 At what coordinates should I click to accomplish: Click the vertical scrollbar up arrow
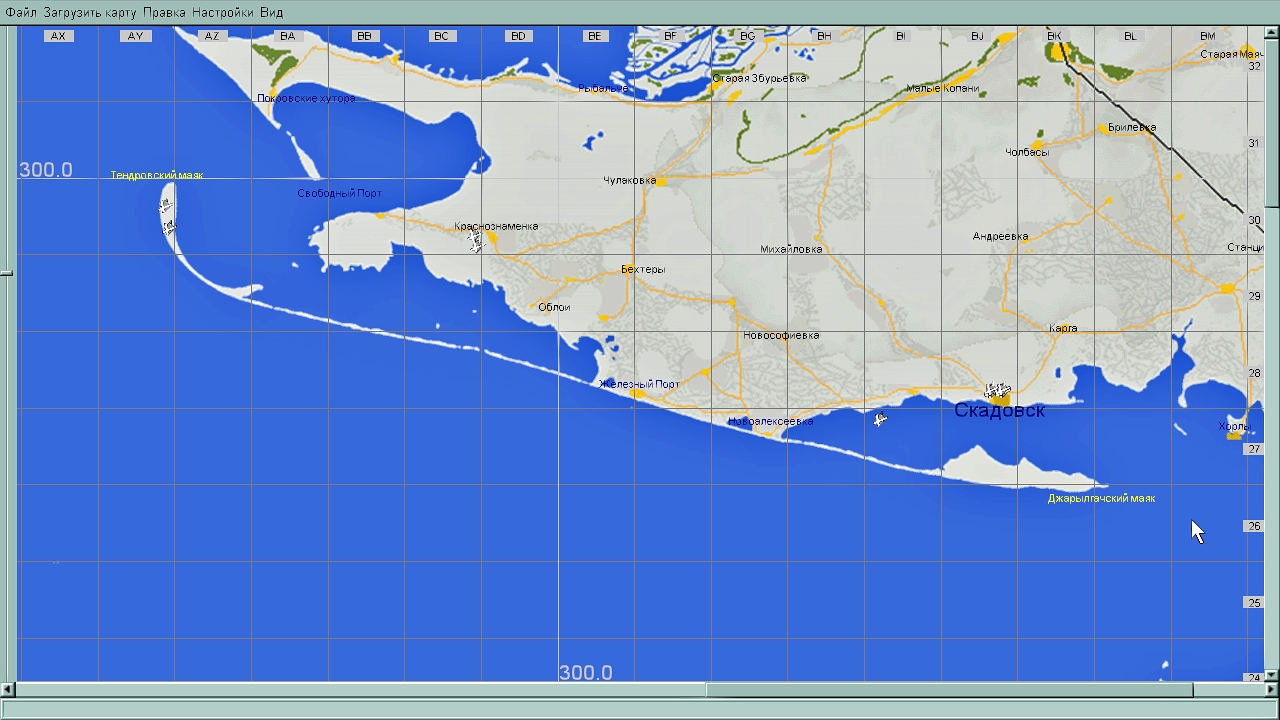click(1272, 32)
